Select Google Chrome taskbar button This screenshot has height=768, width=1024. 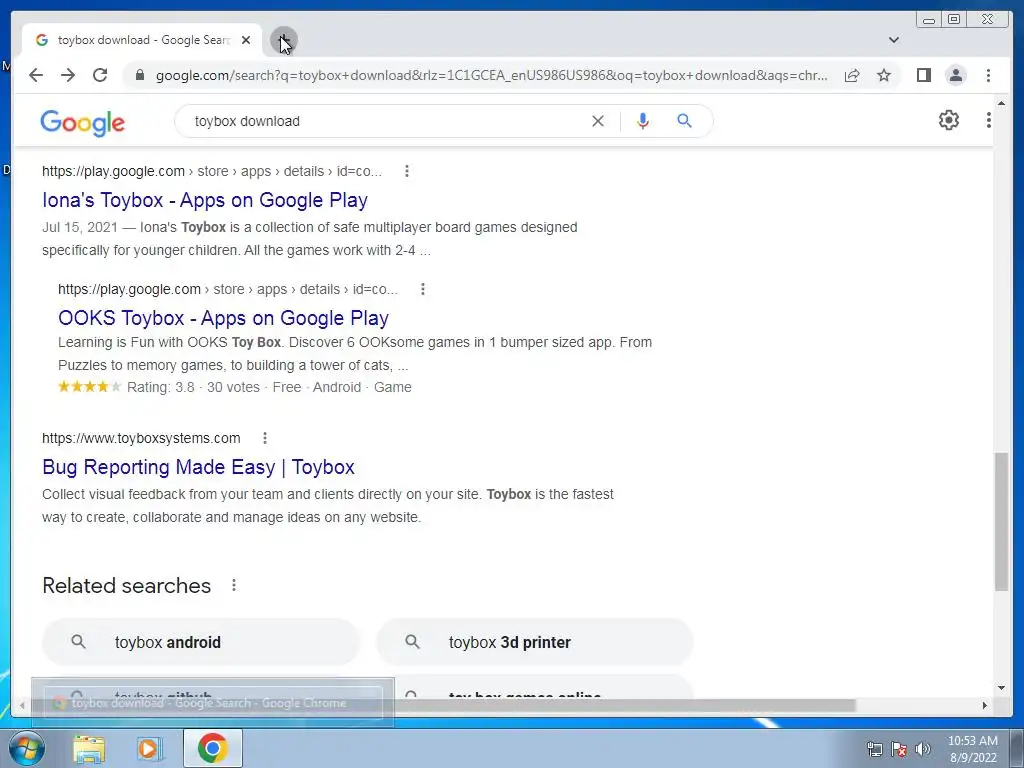point(213,748)
